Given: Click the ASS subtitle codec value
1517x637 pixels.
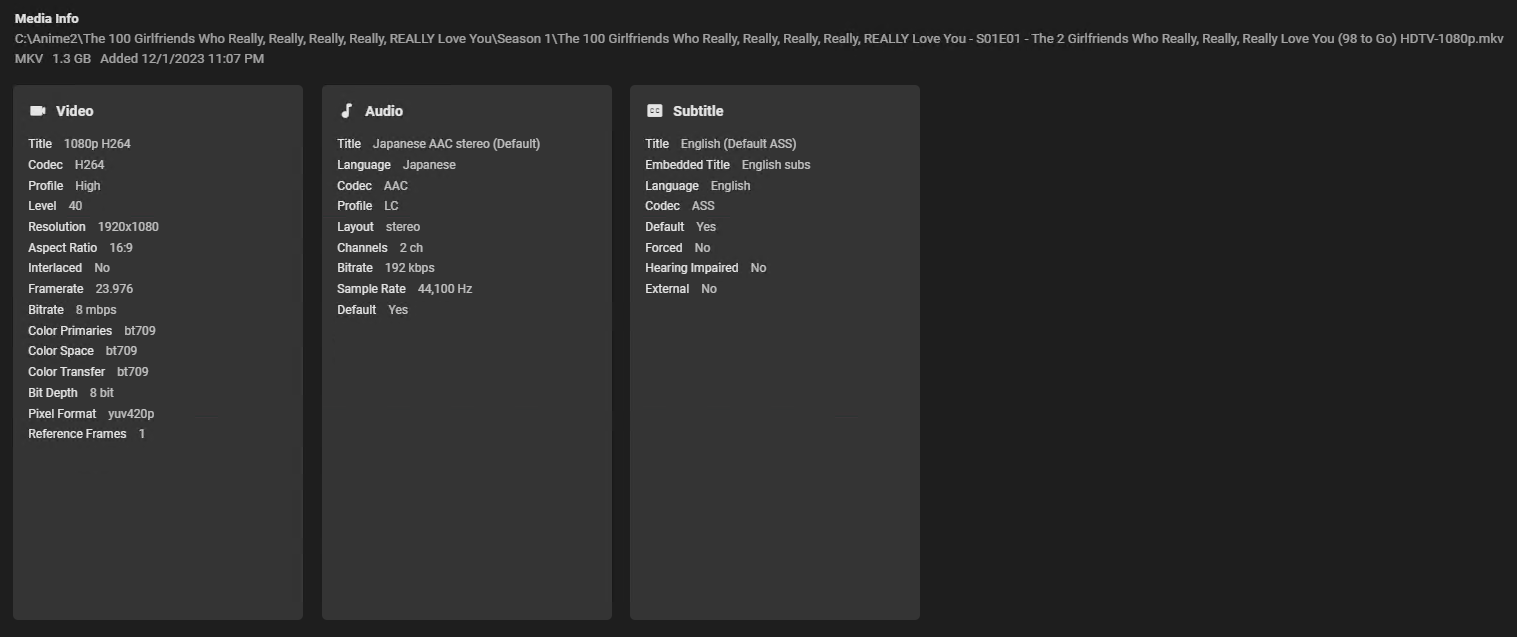Looking at the screenshot, I should (x=703, y=206).
